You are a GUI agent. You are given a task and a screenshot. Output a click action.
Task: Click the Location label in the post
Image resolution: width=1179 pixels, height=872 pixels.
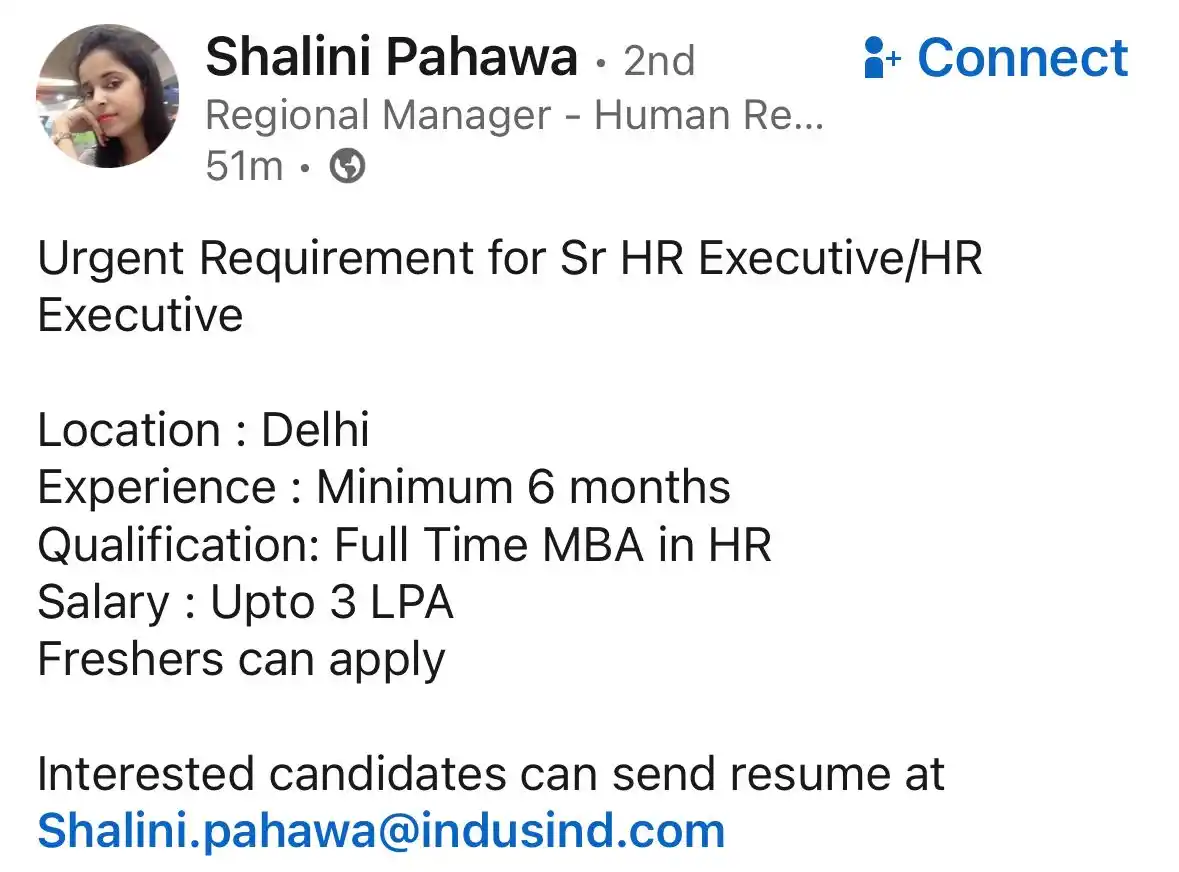point(129,430)
